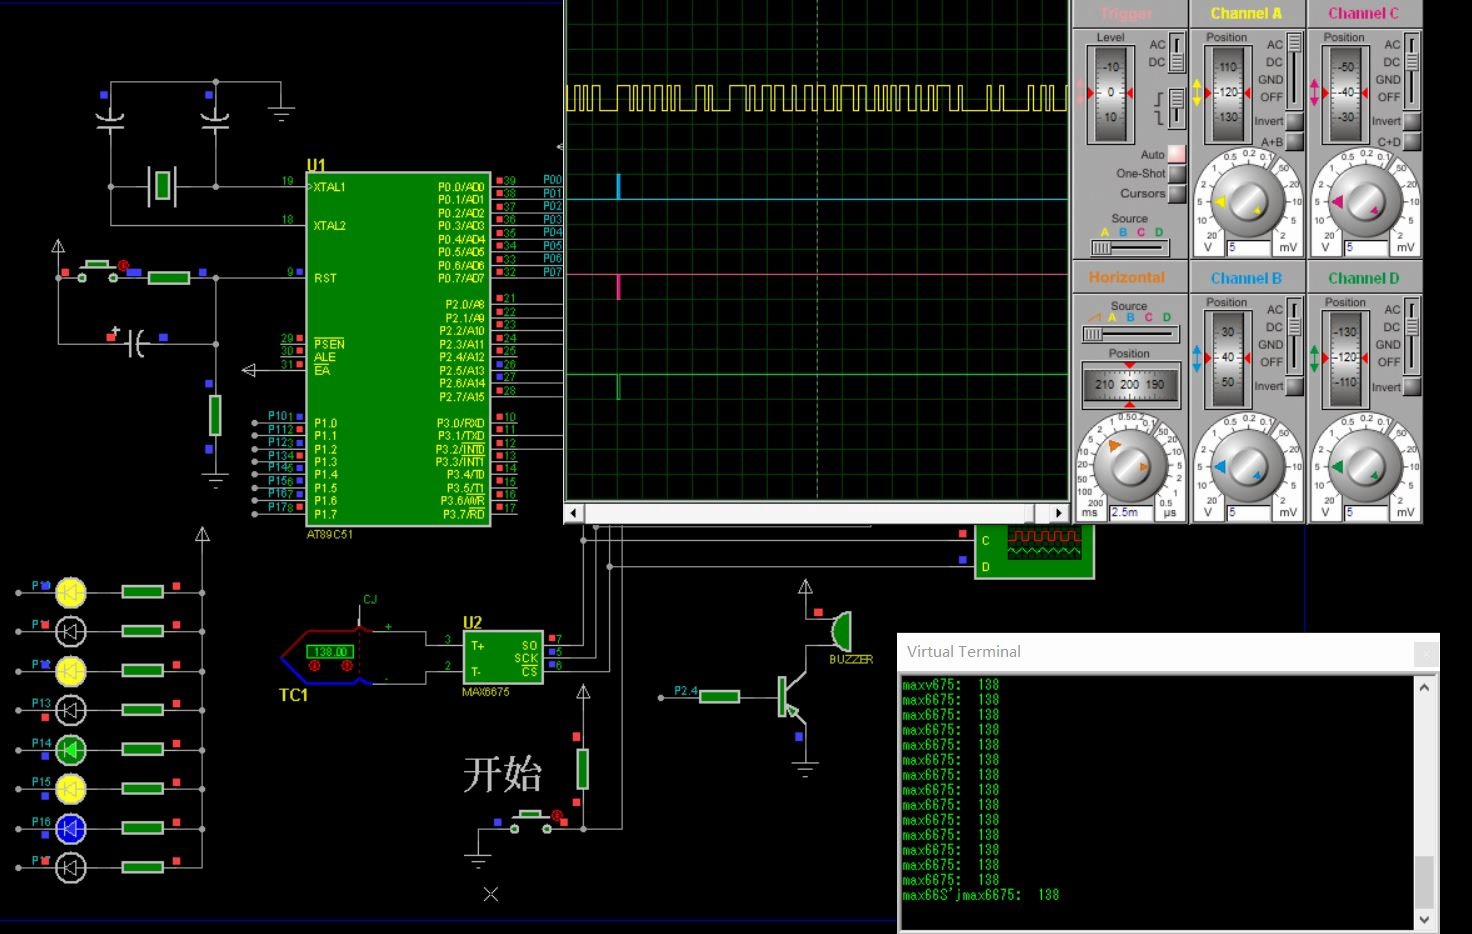Click the Channel D Position thumbwheel
The height and width of the screenshot is (934, 1472).
pos(1346,358)
